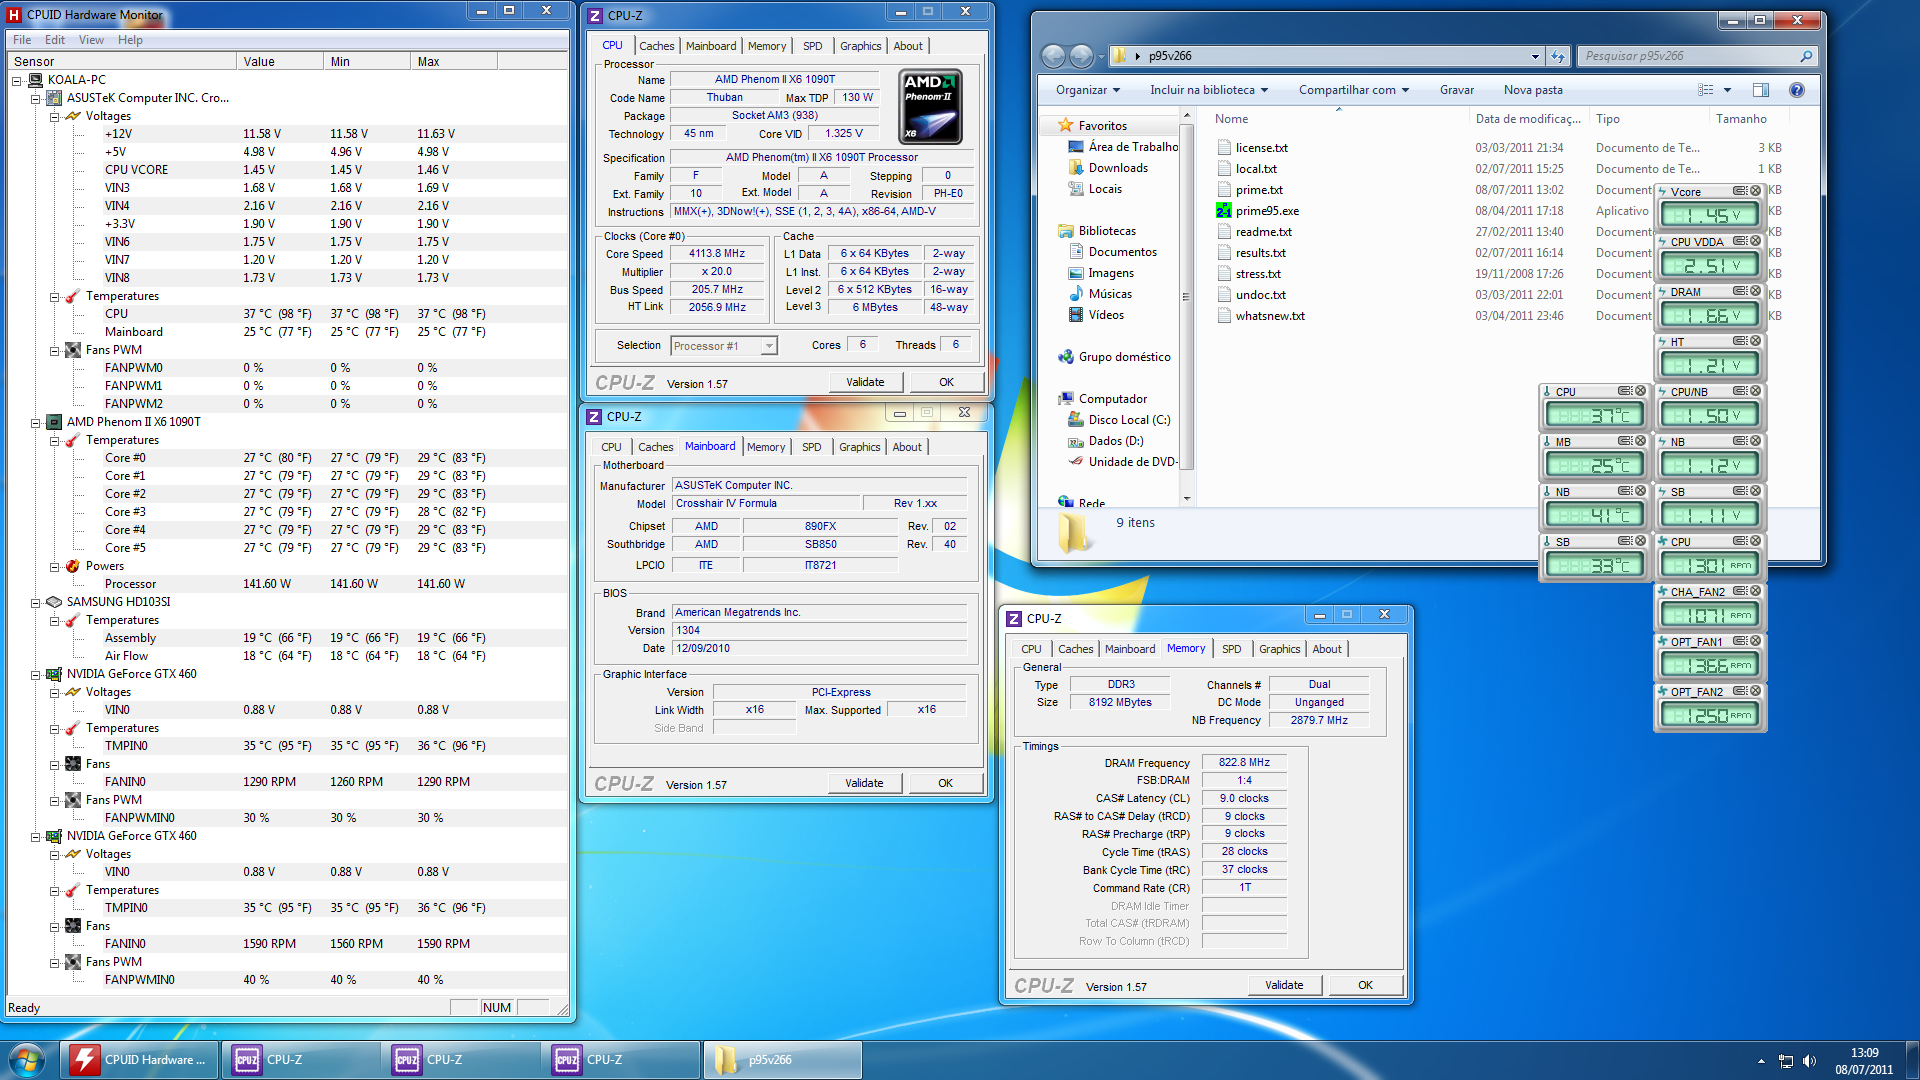Hide the DRAM voltage gadget with its X
The height and width of the screenshot is (1080, 1920).
pyautogui.click(x=1756, y=290)
